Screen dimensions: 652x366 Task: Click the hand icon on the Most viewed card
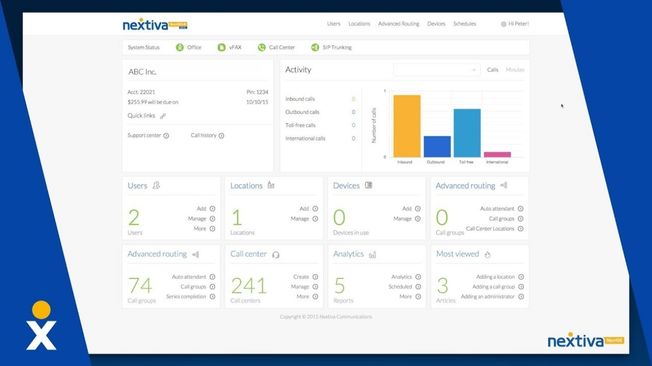click(x=487, y=255)
